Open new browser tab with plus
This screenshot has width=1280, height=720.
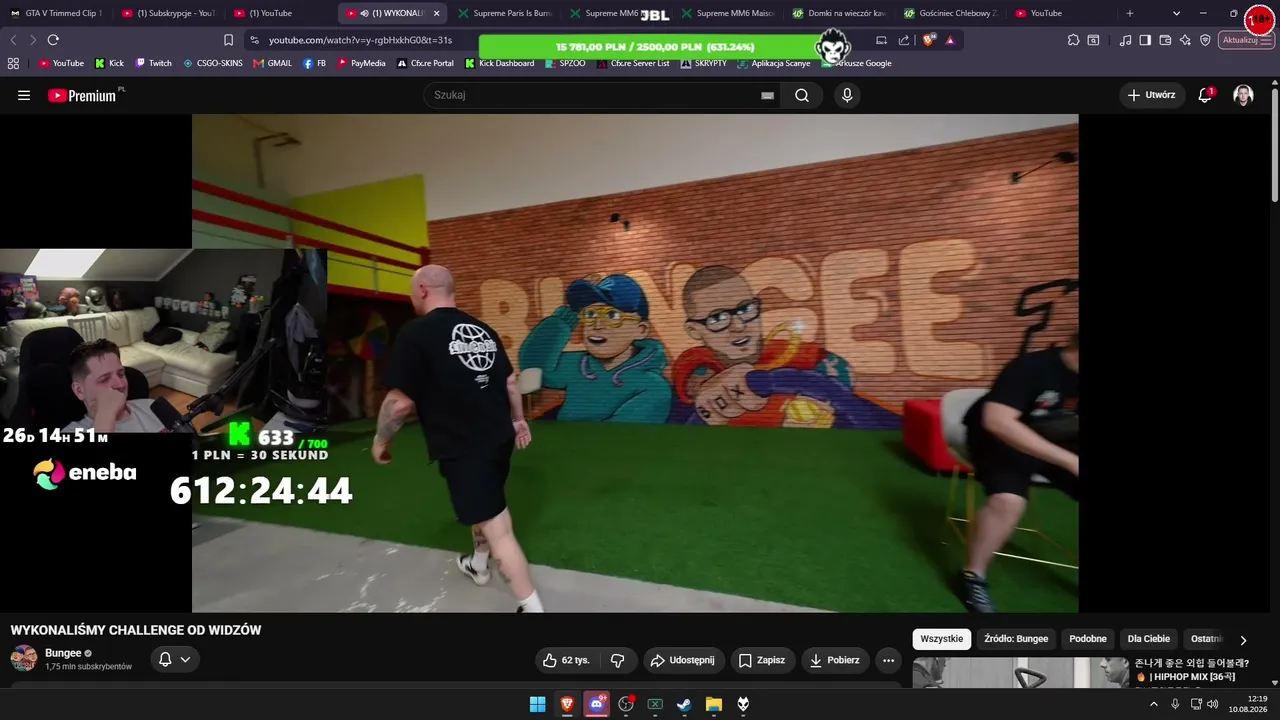click(x=1130, y=13)
